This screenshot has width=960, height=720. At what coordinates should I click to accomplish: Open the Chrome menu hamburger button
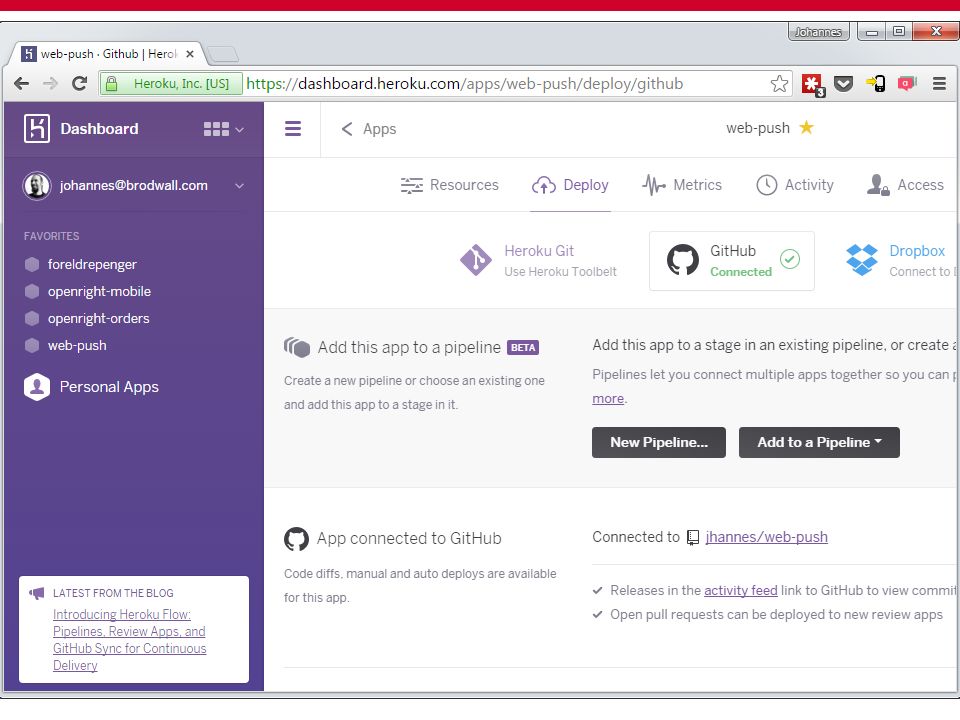coord(939,83)
